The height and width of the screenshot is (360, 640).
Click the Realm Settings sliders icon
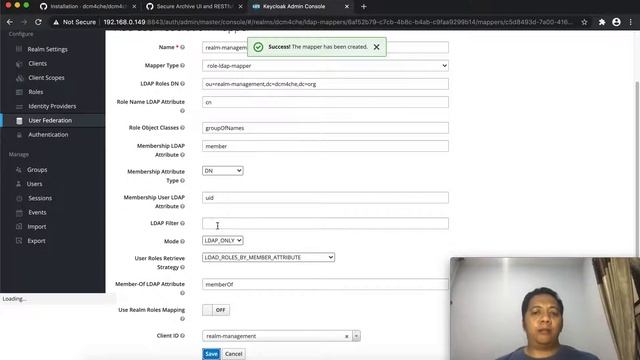[19, 49]
